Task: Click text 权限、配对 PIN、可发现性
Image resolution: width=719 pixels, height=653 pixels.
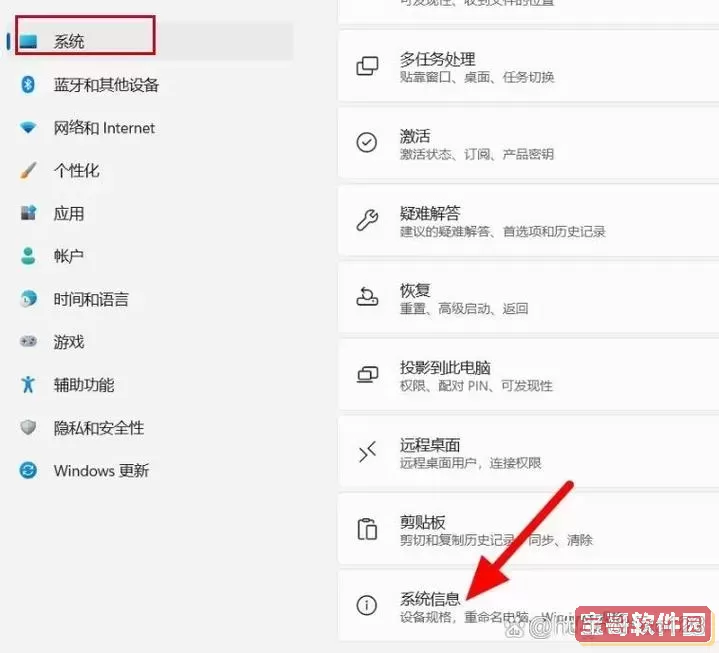Action: pyautogui.click(x=476, y=386)
